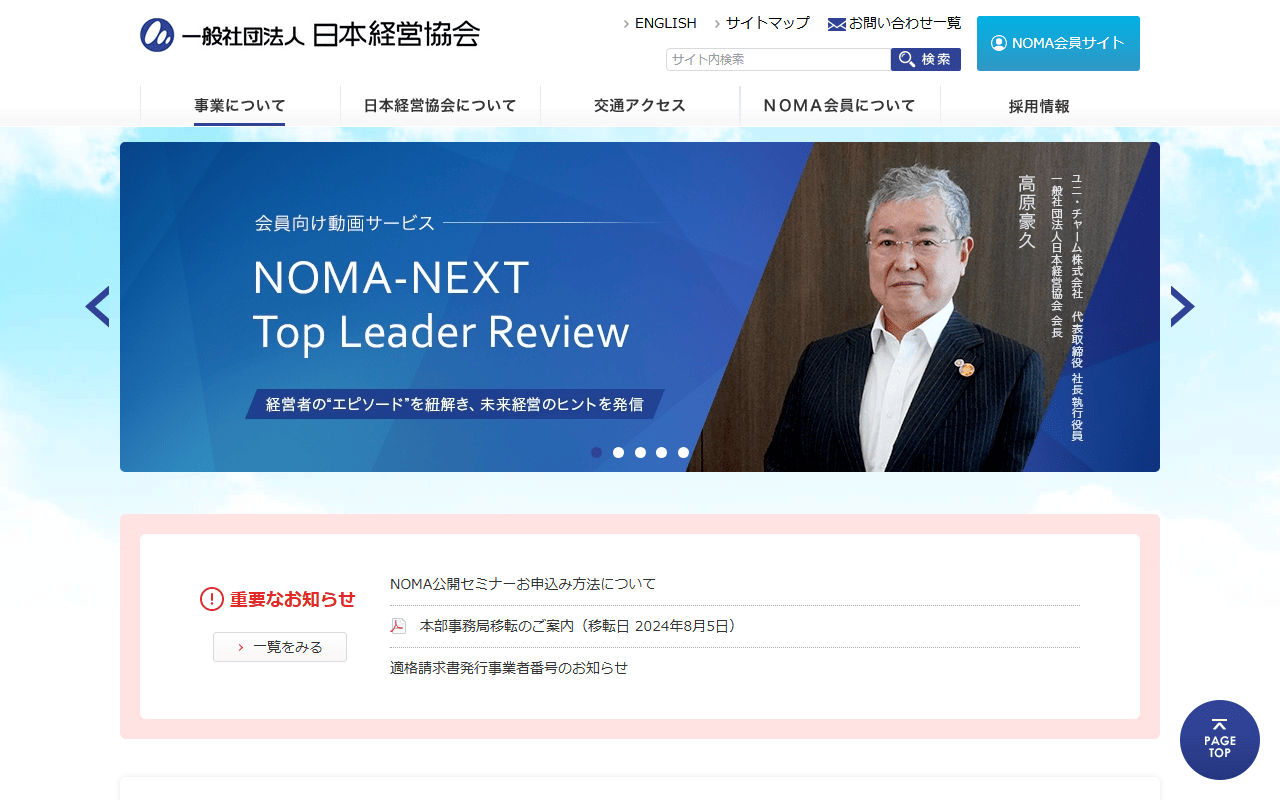Select the fifth carousel dot
The width and height of the screenshot is (1280, 800).
coord(684,452)
